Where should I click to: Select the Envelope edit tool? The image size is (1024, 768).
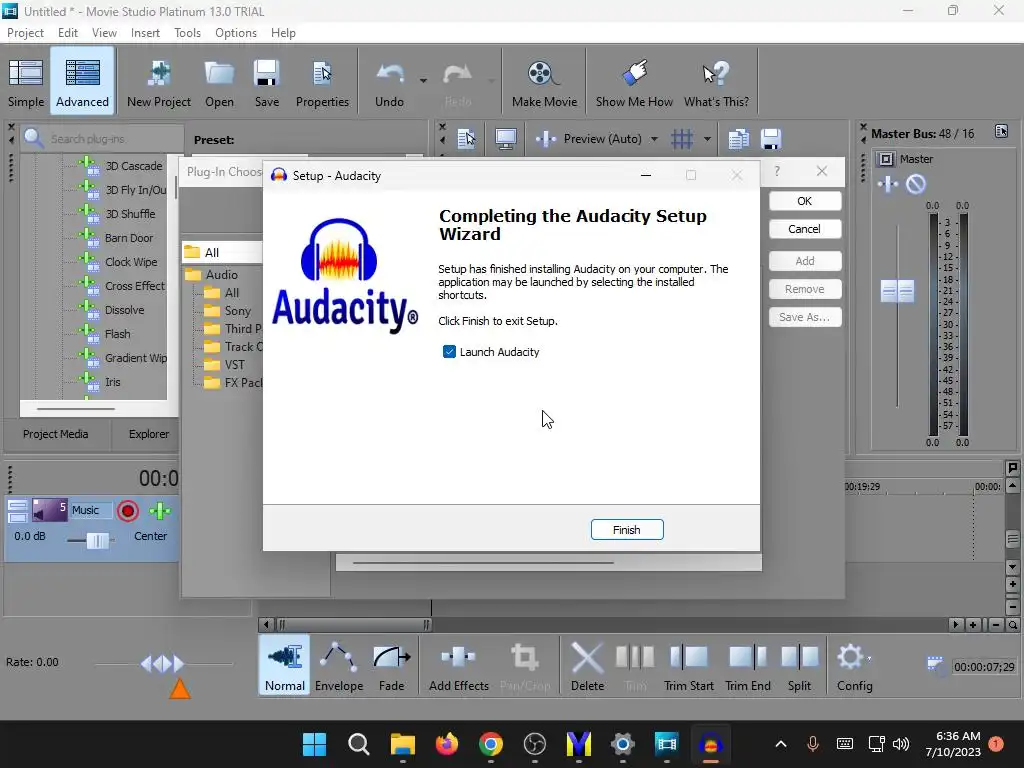339,665
